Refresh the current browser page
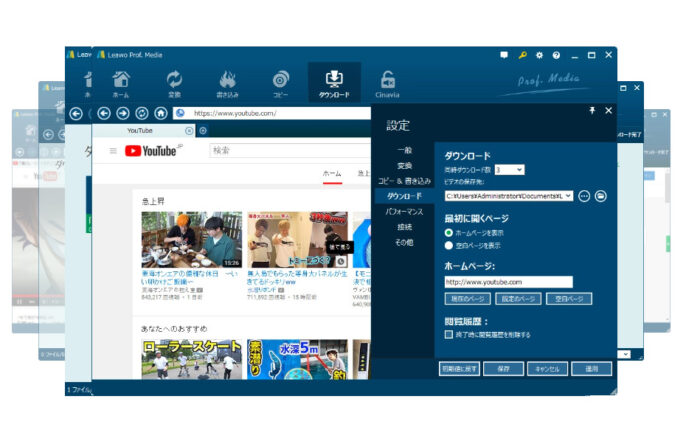This screenshot has width=700, height=444. pyautogui.click(x=142, y=113)
